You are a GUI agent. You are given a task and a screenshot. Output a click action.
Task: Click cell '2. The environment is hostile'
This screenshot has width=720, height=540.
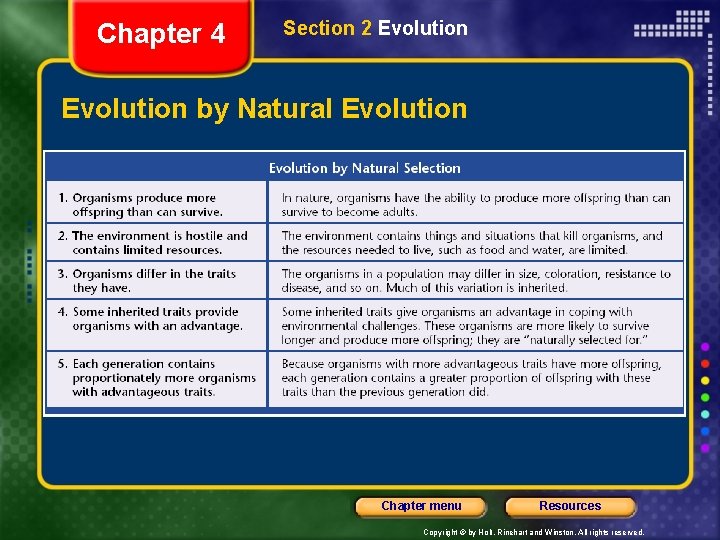click(x=156, y=242)
